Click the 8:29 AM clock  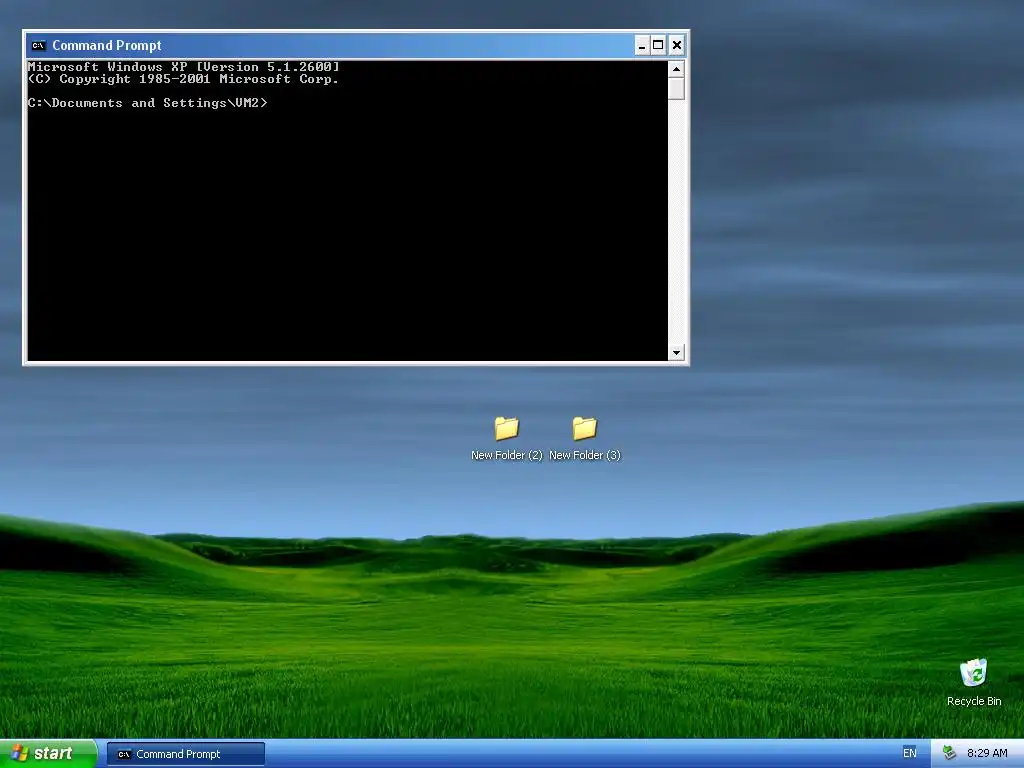[x=987, y=753]
